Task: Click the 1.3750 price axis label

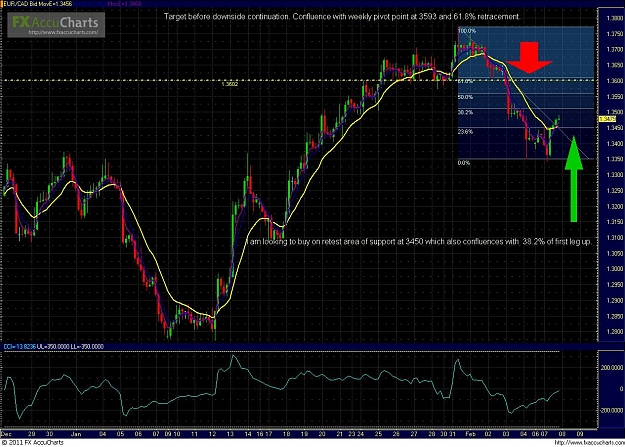Action: point(614,34)
